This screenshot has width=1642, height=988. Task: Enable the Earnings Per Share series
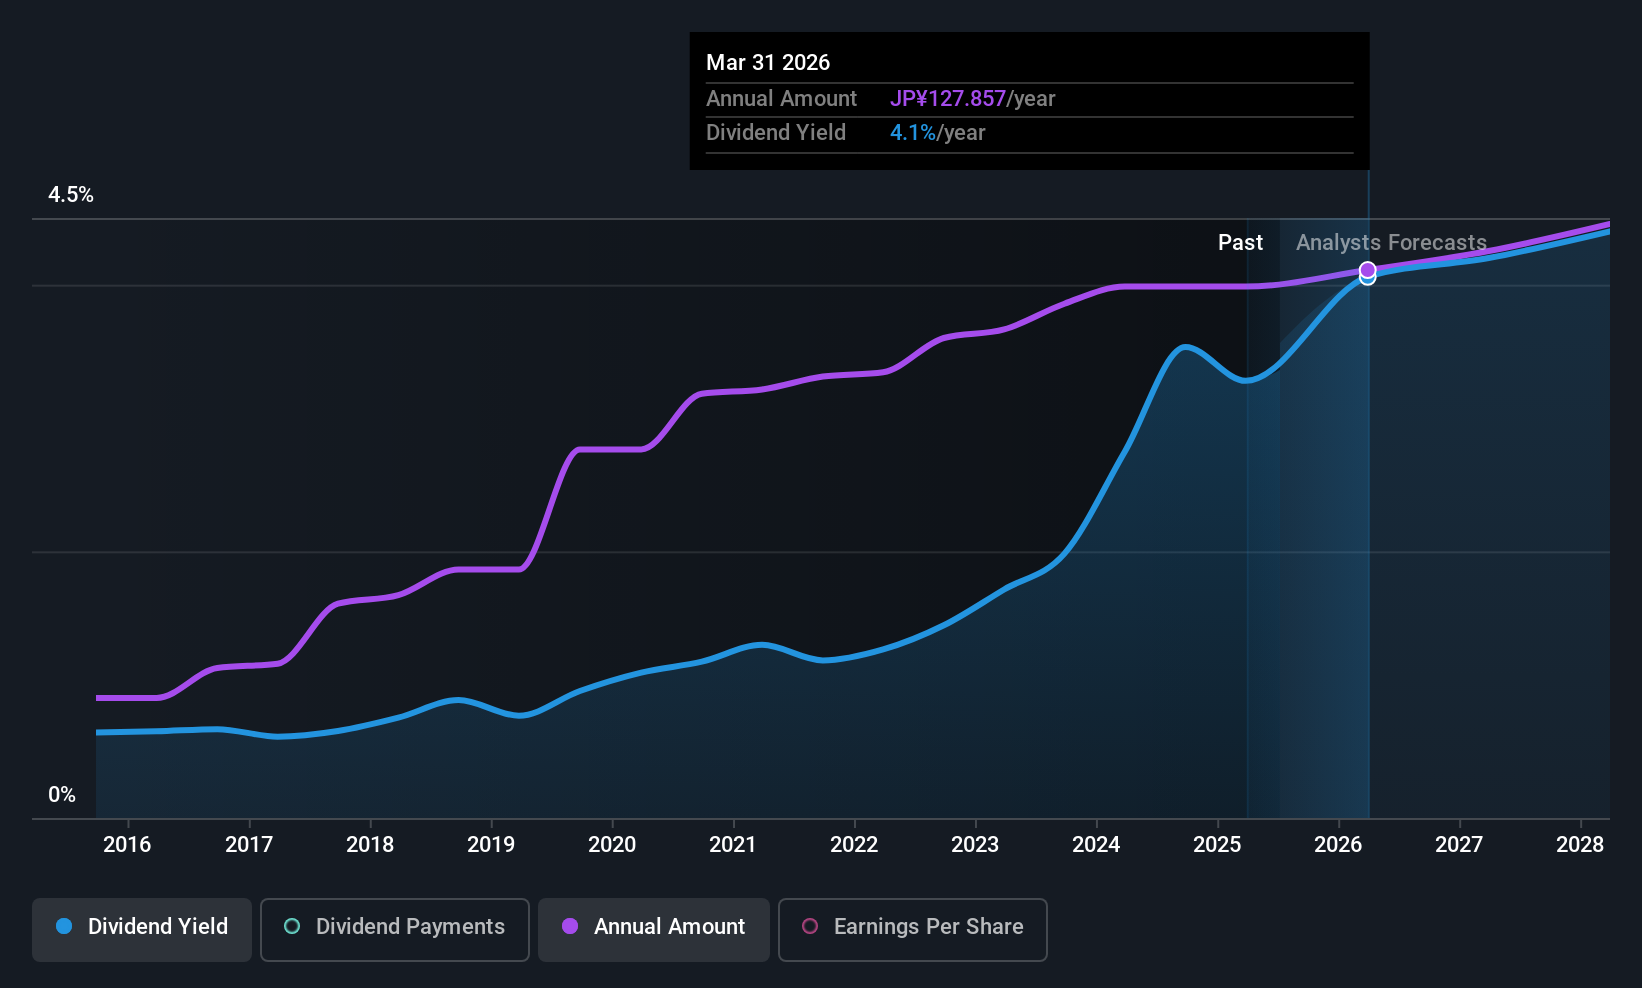coord(913,930)
